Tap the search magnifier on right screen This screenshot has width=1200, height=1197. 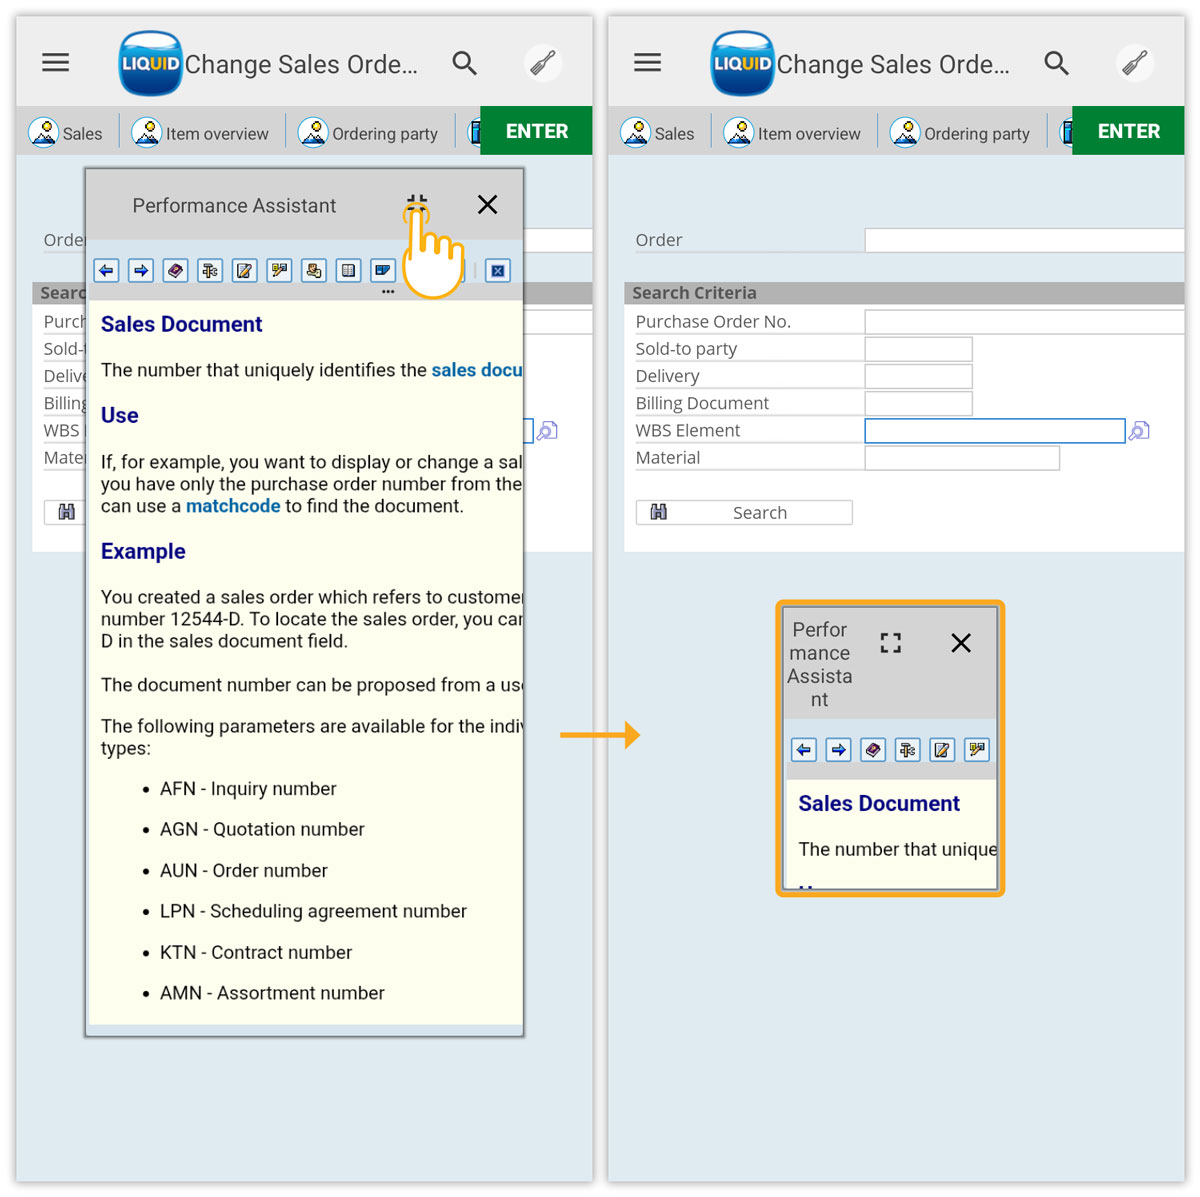pyautogui.click(x=1056, y=63)
